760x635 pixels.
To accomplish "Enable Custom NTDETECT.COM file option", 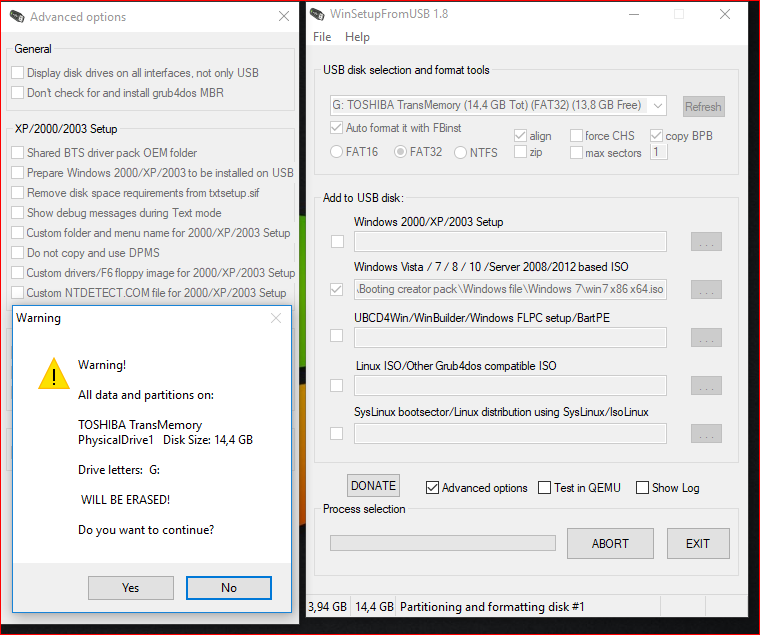I will pos(18,293).
